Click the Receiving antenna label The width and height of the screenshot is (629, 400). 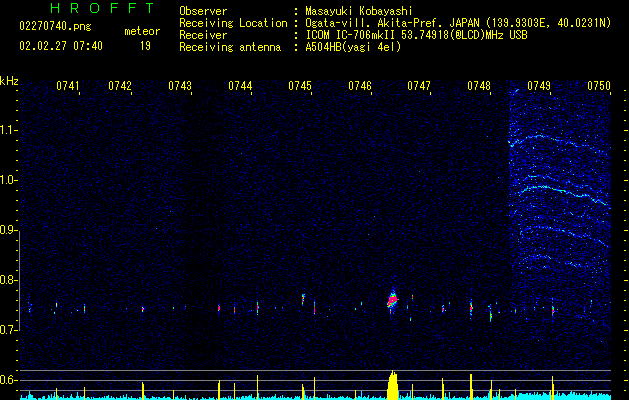click(230, 47)
